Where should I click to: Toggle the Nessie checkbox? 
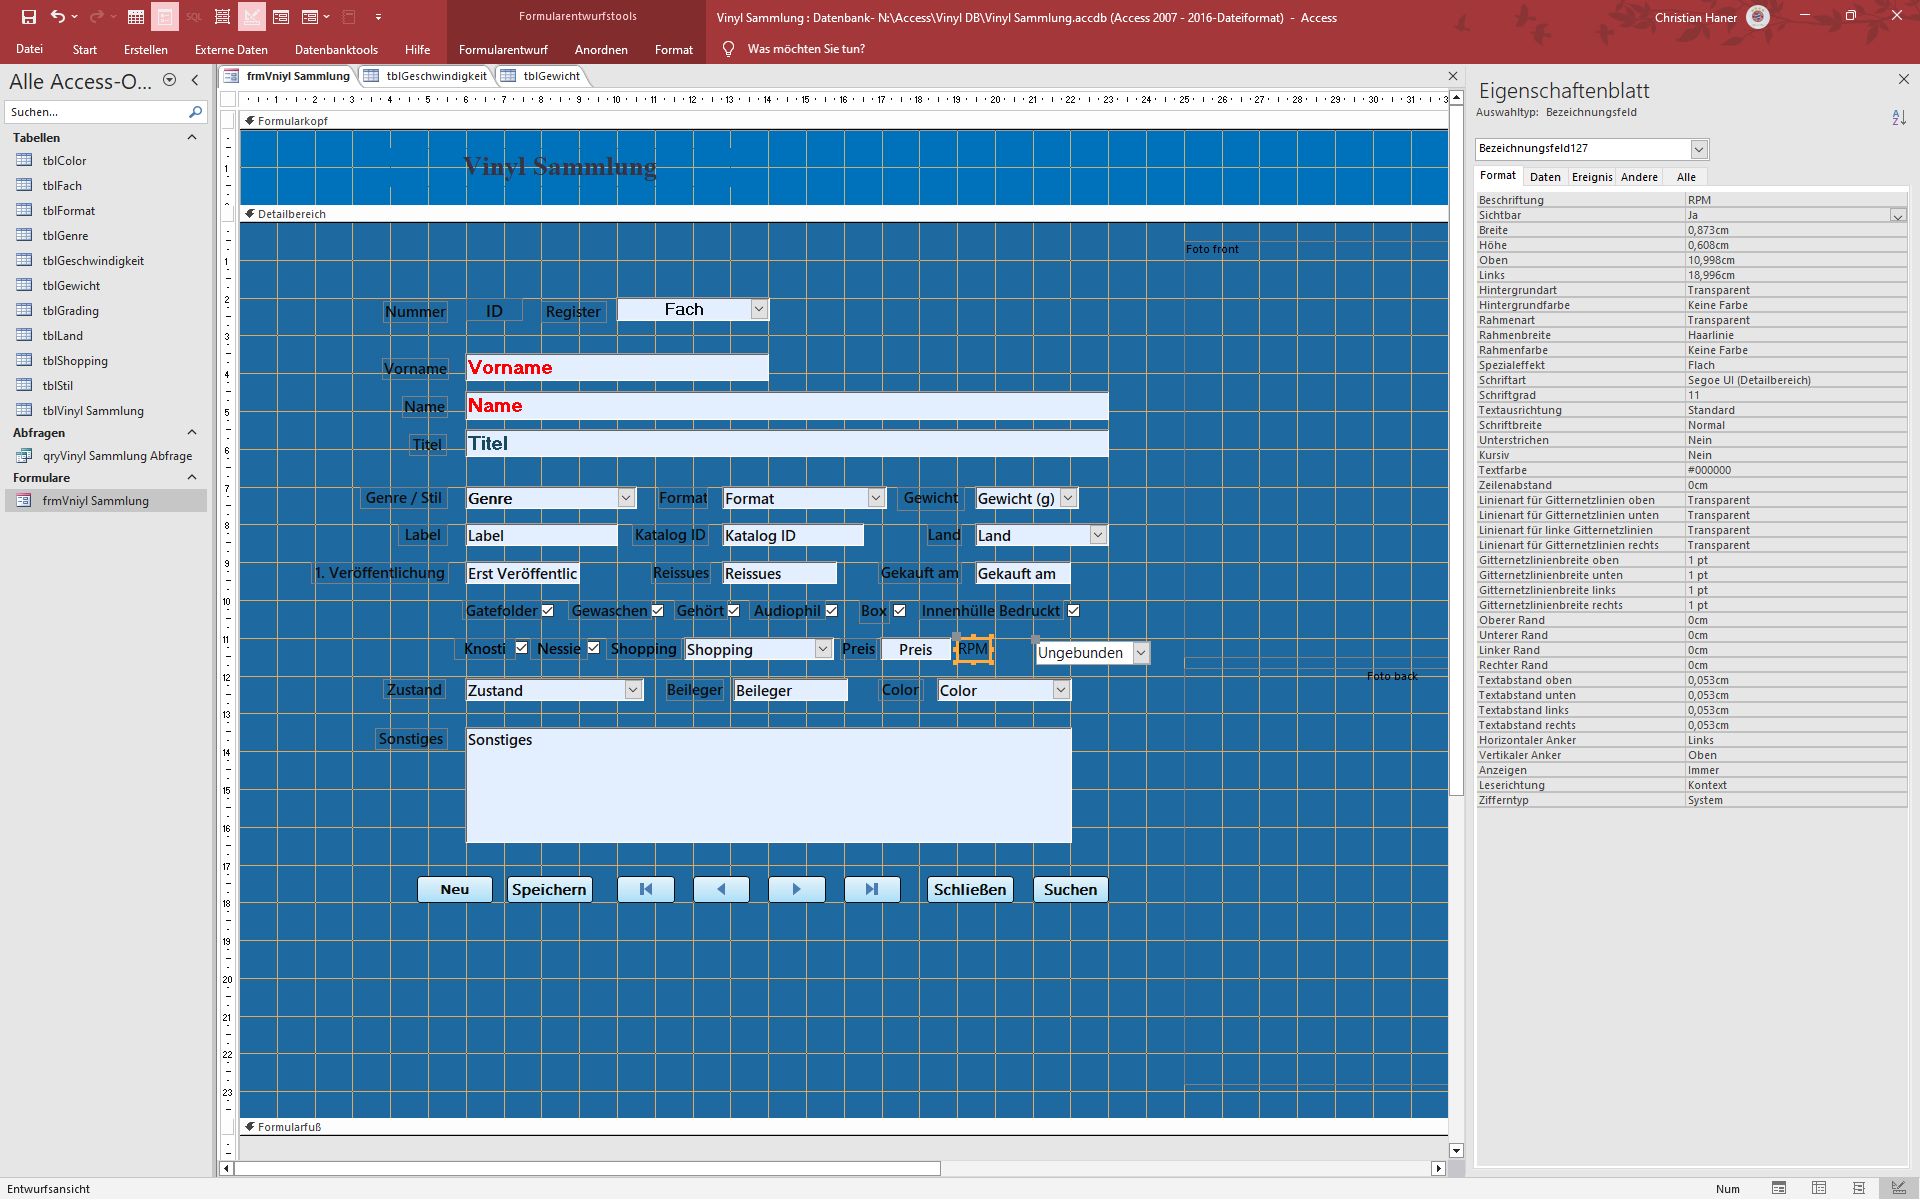click(x=594, y=648)
